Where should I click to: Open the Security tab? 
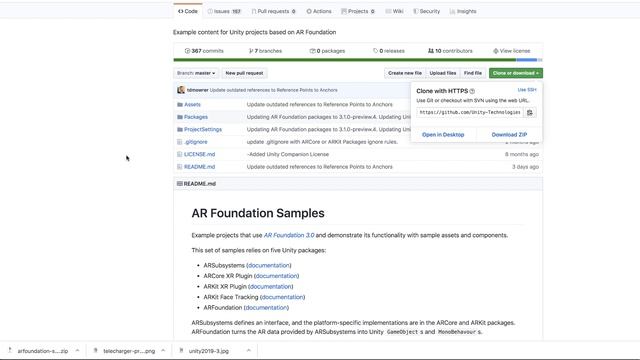426,11
